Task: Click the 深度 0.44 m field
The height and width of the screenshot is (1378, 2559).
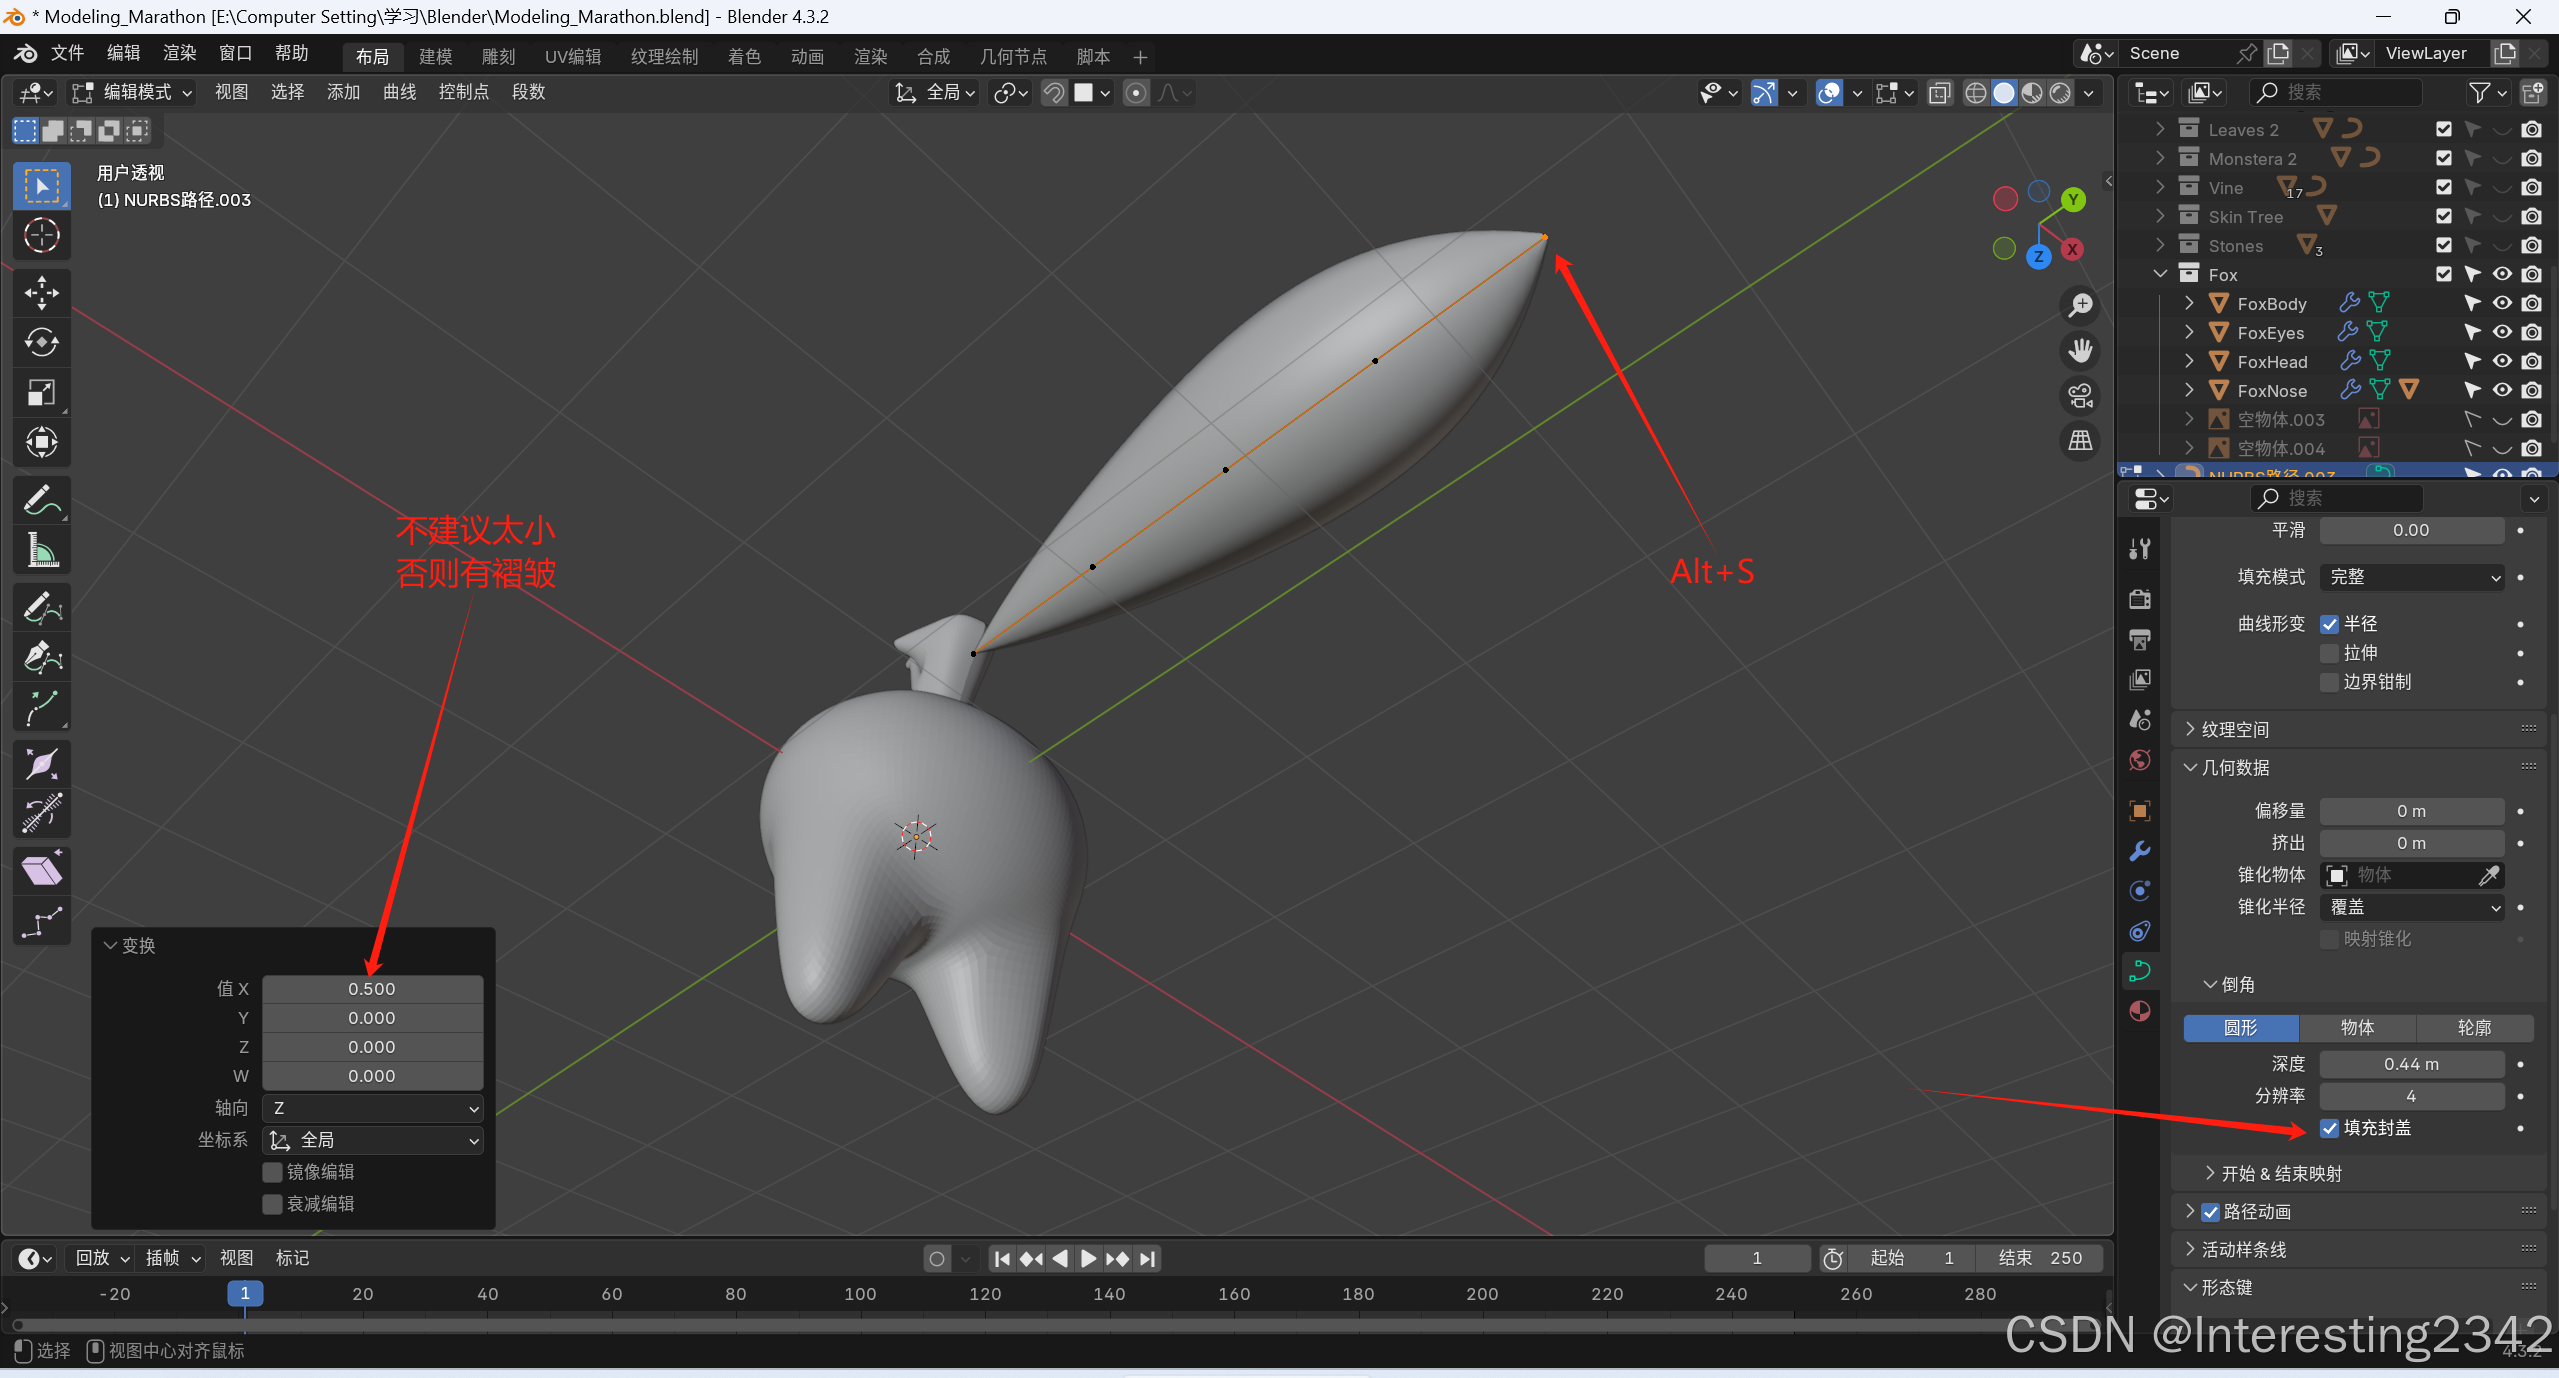Action: [2411, 1064]
